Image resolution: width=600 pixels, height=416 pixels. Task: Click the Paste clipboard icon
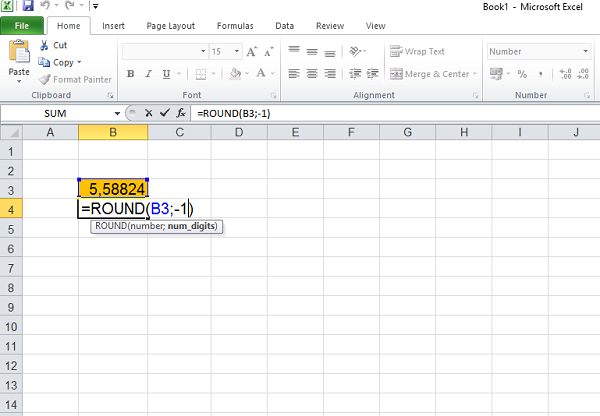point(19,56)
